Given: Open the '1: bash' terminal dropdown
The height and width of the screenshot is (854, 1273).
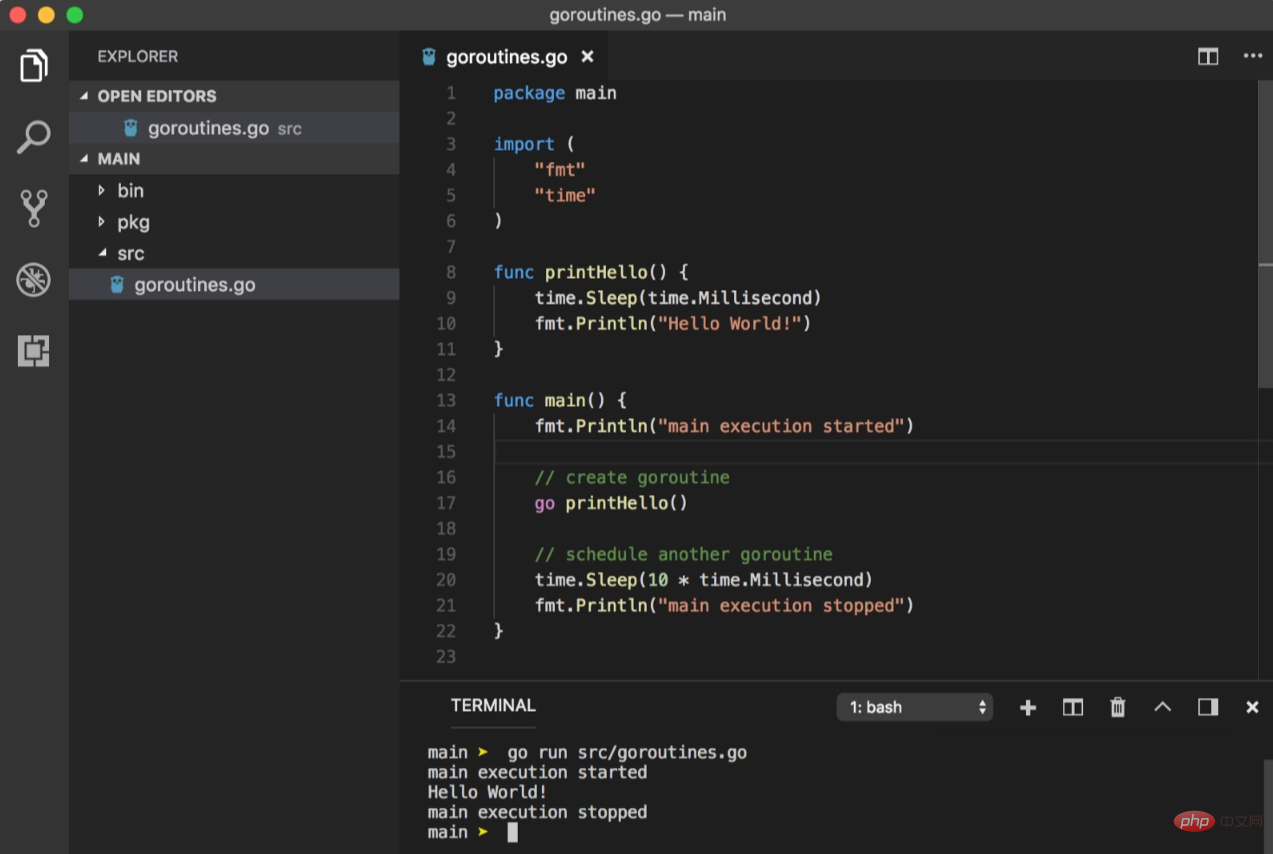Looking at the screenshot, I should click(x=914, y=708).
